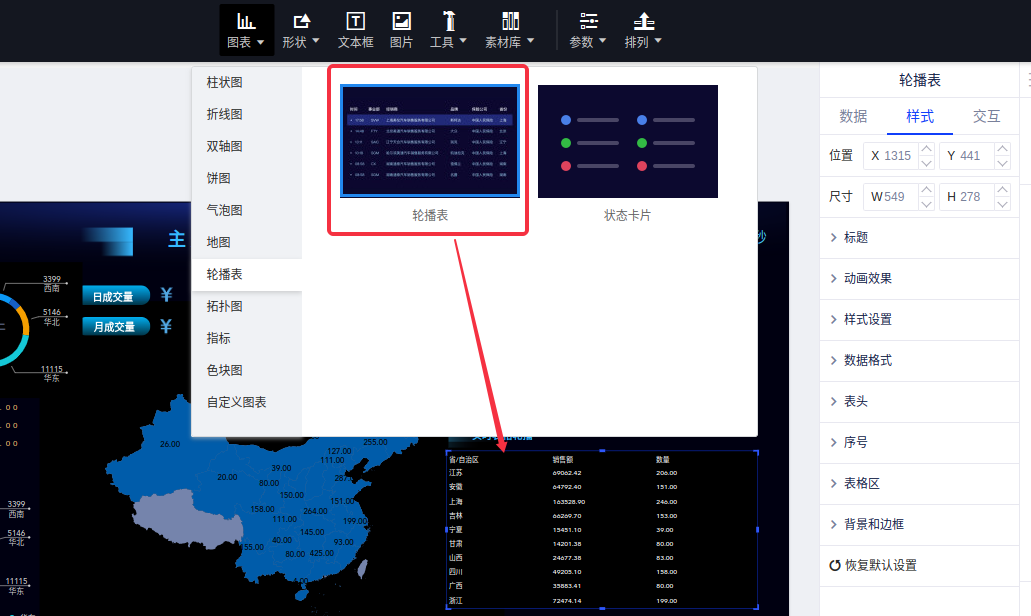Open the 排列 arrange icon
This screenshot has height=616, width=1031.
(644, 21)
